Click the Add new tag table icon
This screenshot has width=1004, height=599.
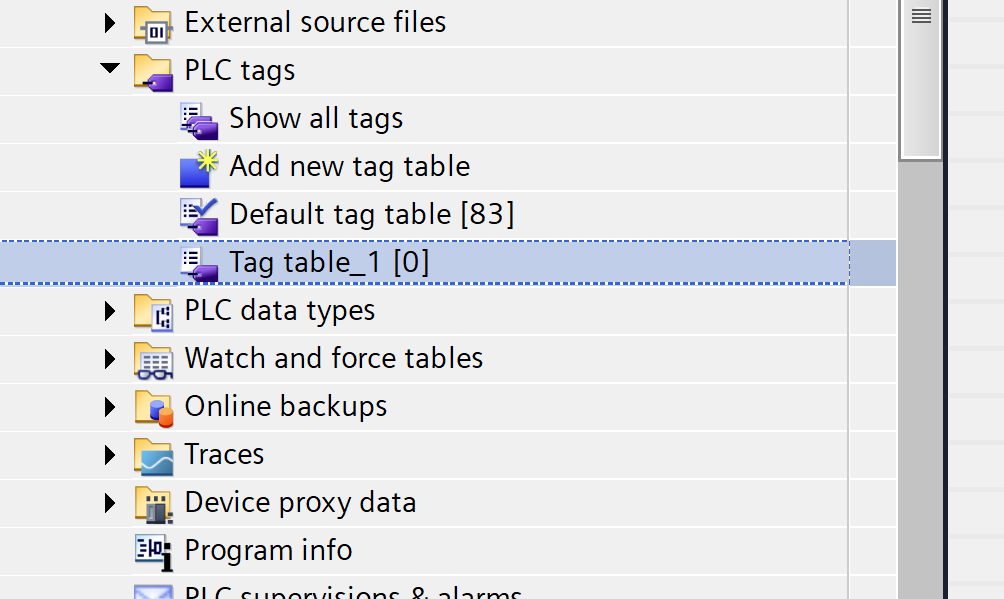199,167
